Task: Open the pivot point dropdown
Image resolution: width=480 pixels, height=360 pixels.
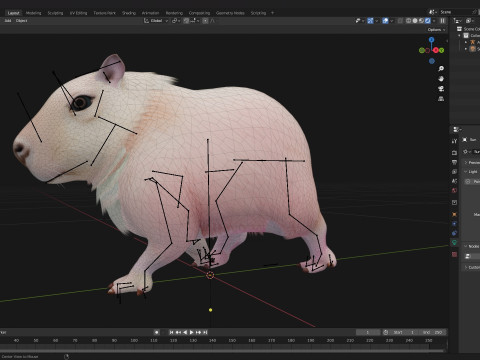Action: [x=176, y=21]
